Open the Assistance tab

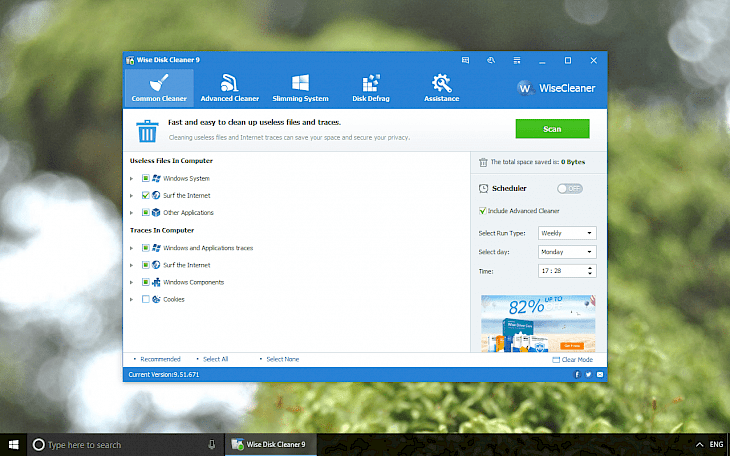(x=441, y=88)
